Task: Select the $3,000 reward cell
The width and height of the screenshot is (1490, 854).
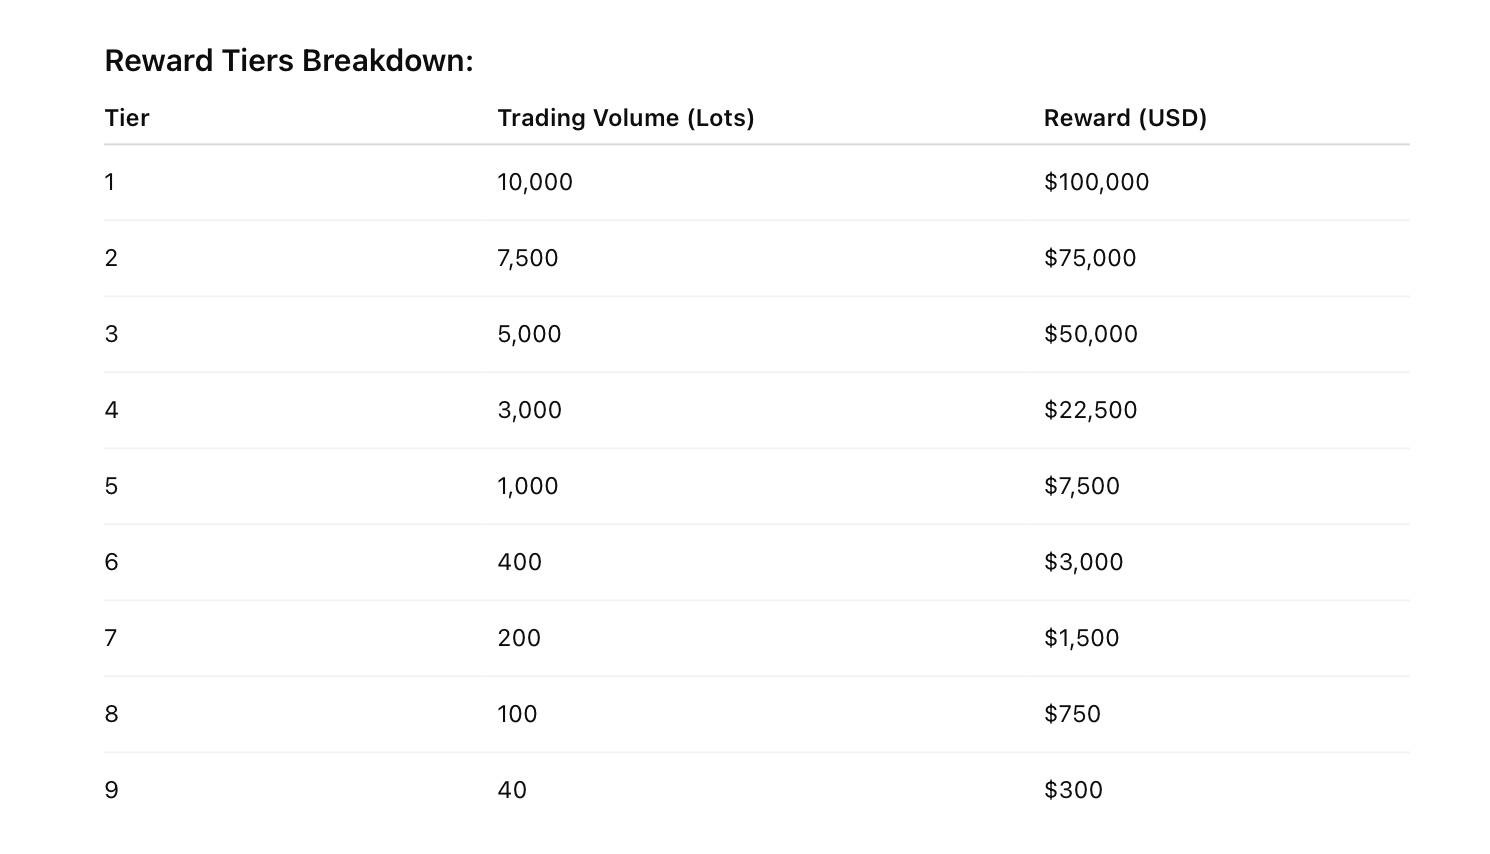Action: pos(1084,562)
